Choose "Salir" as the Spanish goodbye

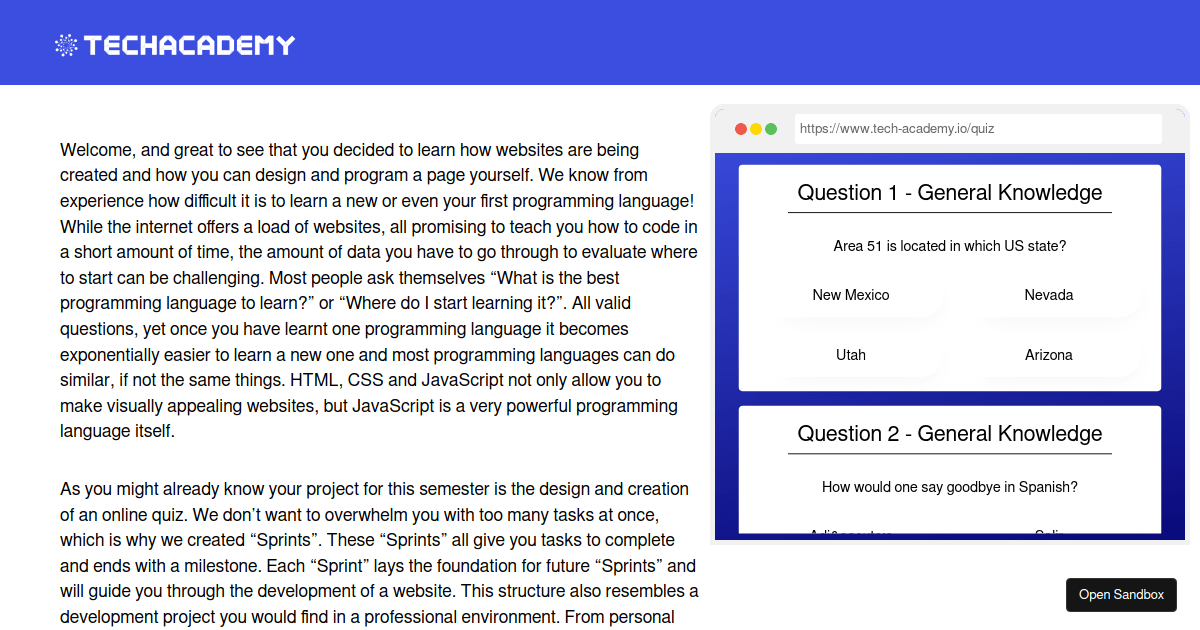click(1049, 533)
